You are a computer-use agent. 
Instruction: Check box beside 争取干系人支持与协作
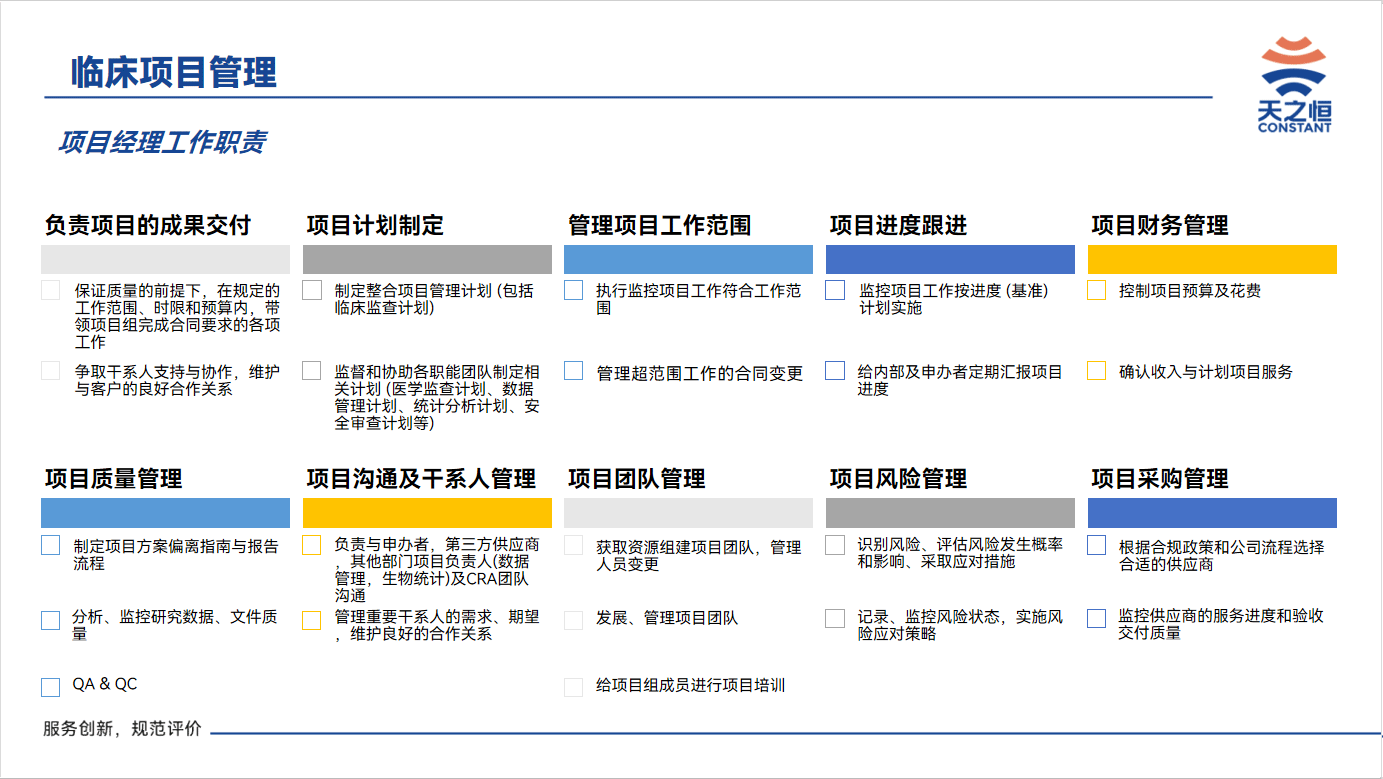pyautogui.click(x=51, y=371)
